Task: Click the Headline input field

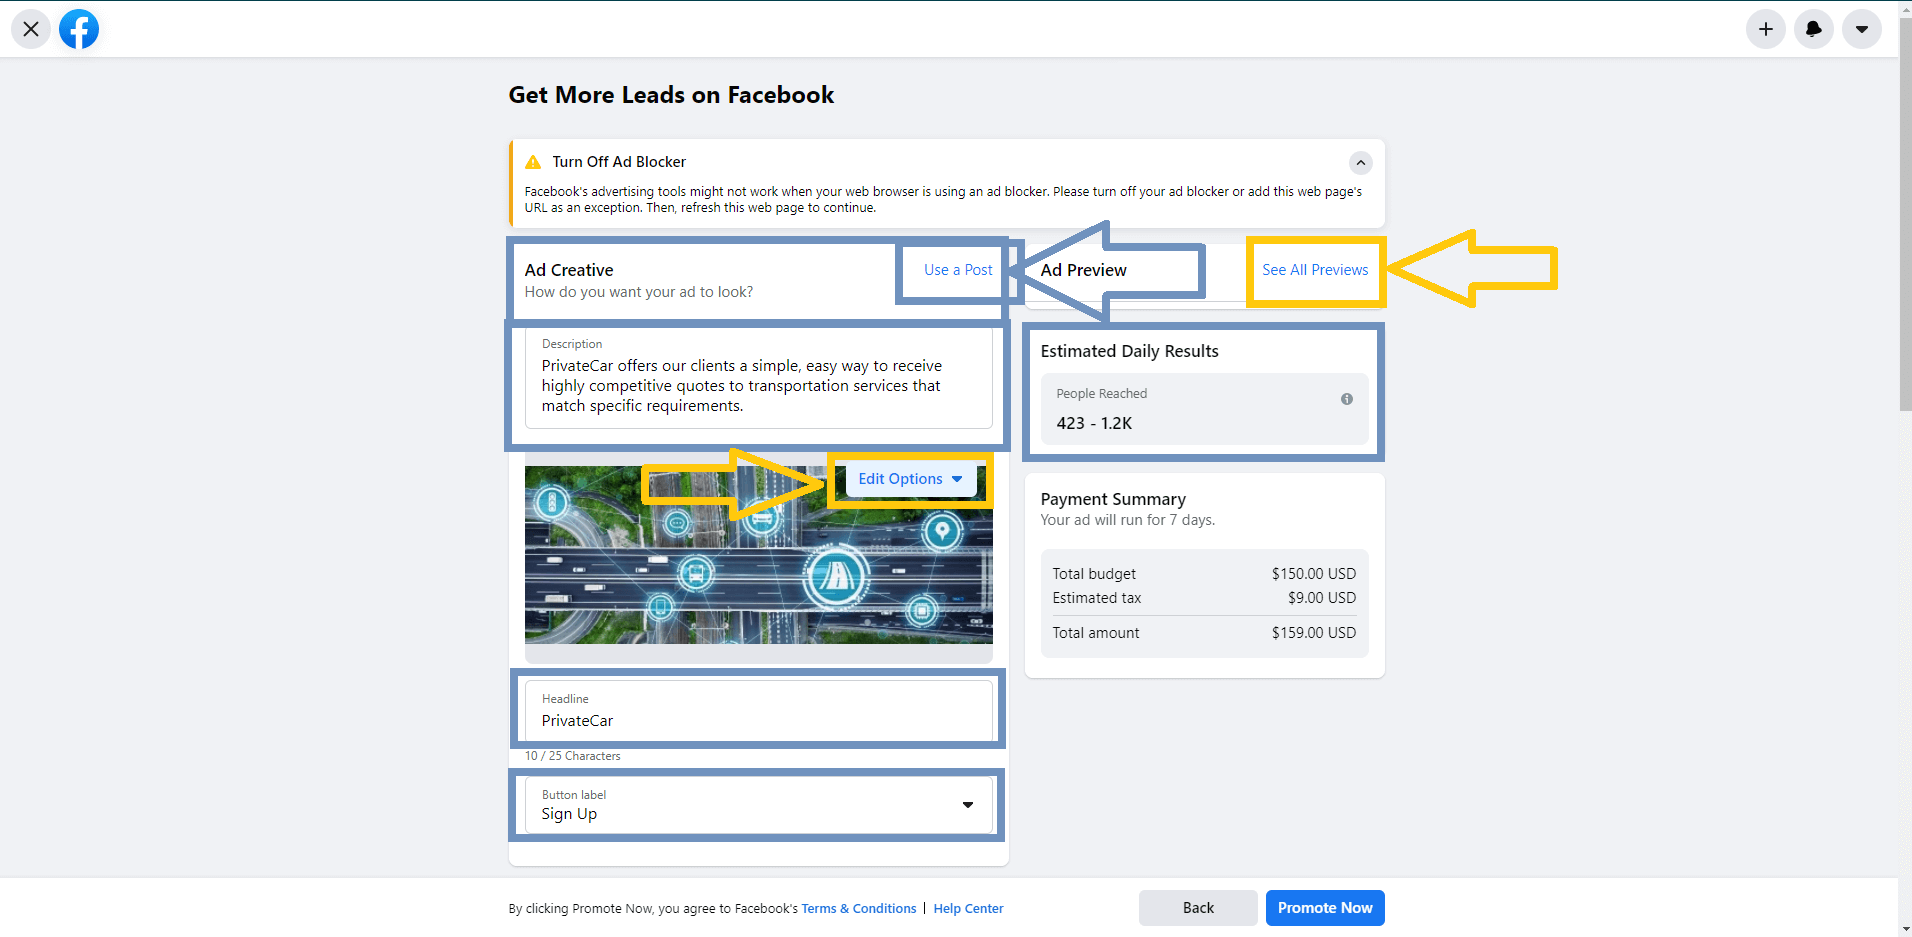Action: [758, 720]
